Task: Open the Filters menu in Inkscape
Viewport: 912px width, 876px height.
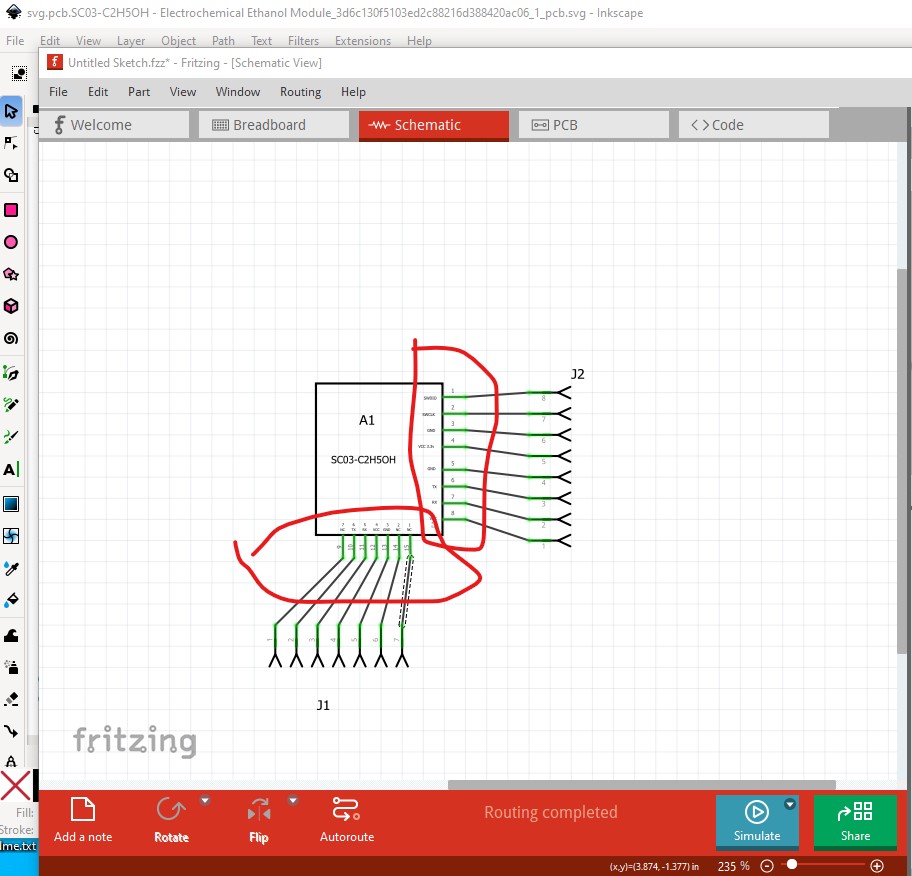Action: pyautogui.click(x=304, y=41)
